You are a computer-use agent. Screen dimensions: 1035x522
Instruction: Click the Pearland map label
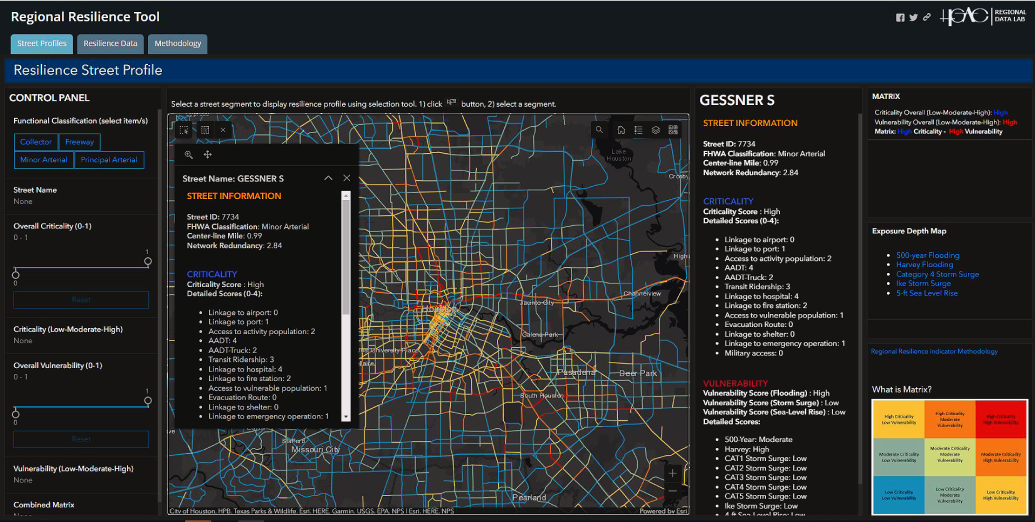tap(529, 497)
